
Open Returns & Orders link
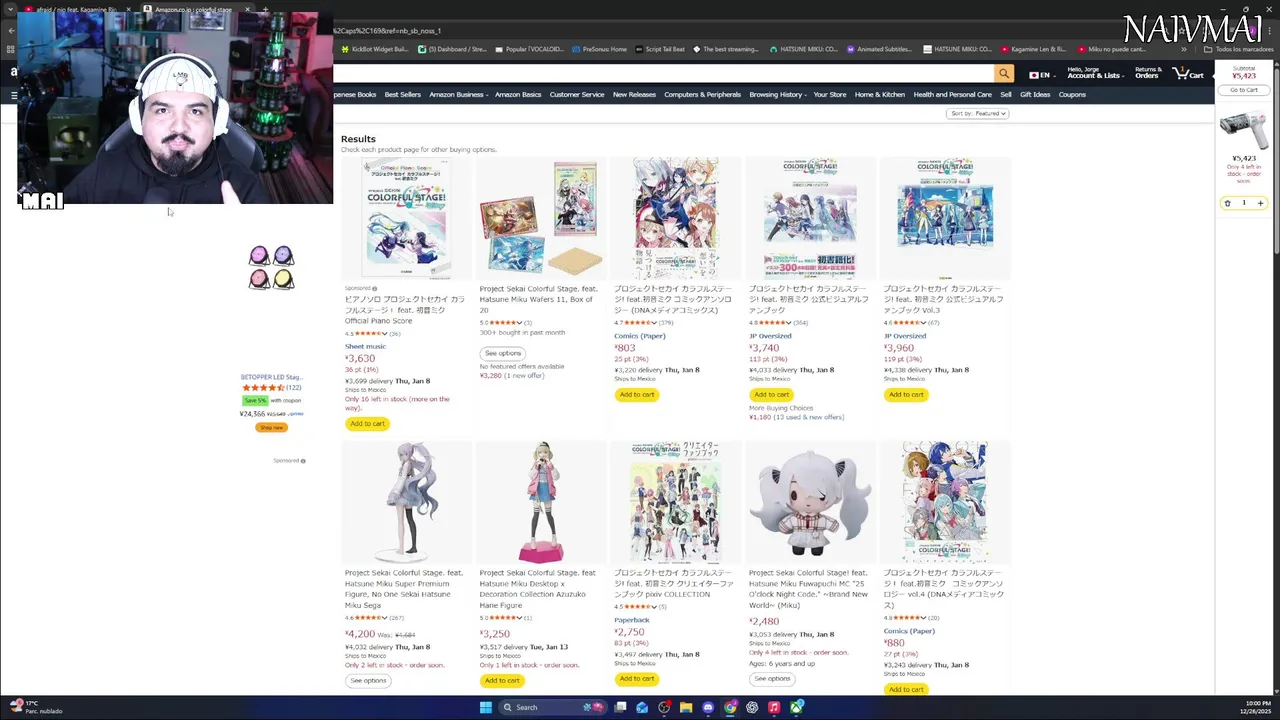click(x=1147, y=74)
